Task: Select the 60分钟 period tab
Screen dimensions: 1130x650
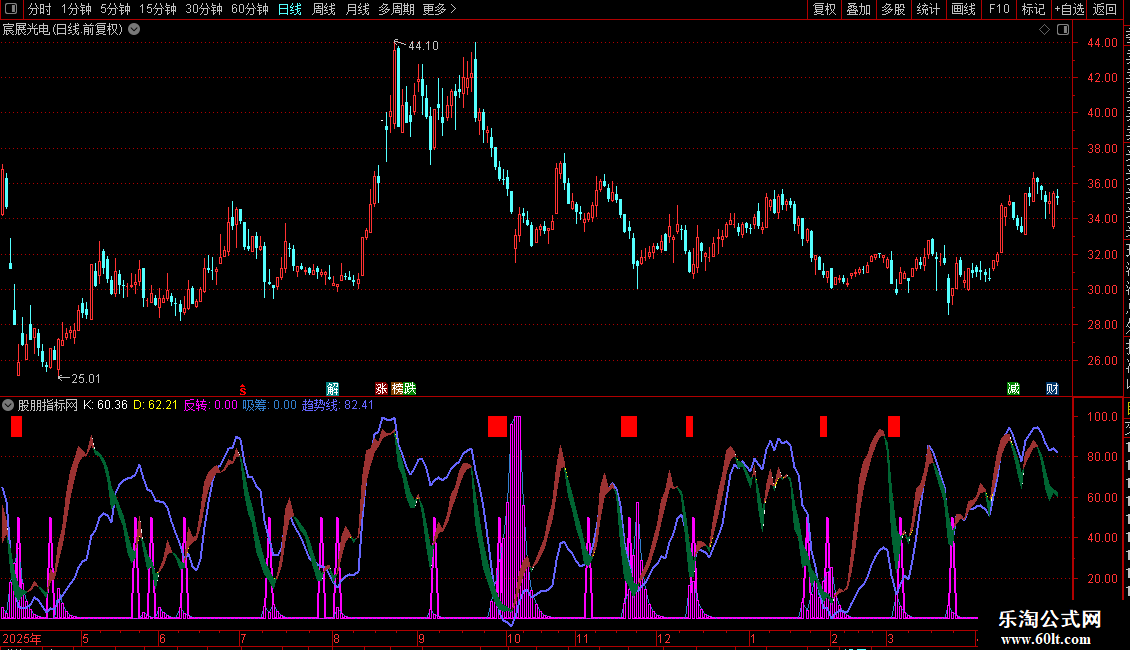Action: [249, 9]
